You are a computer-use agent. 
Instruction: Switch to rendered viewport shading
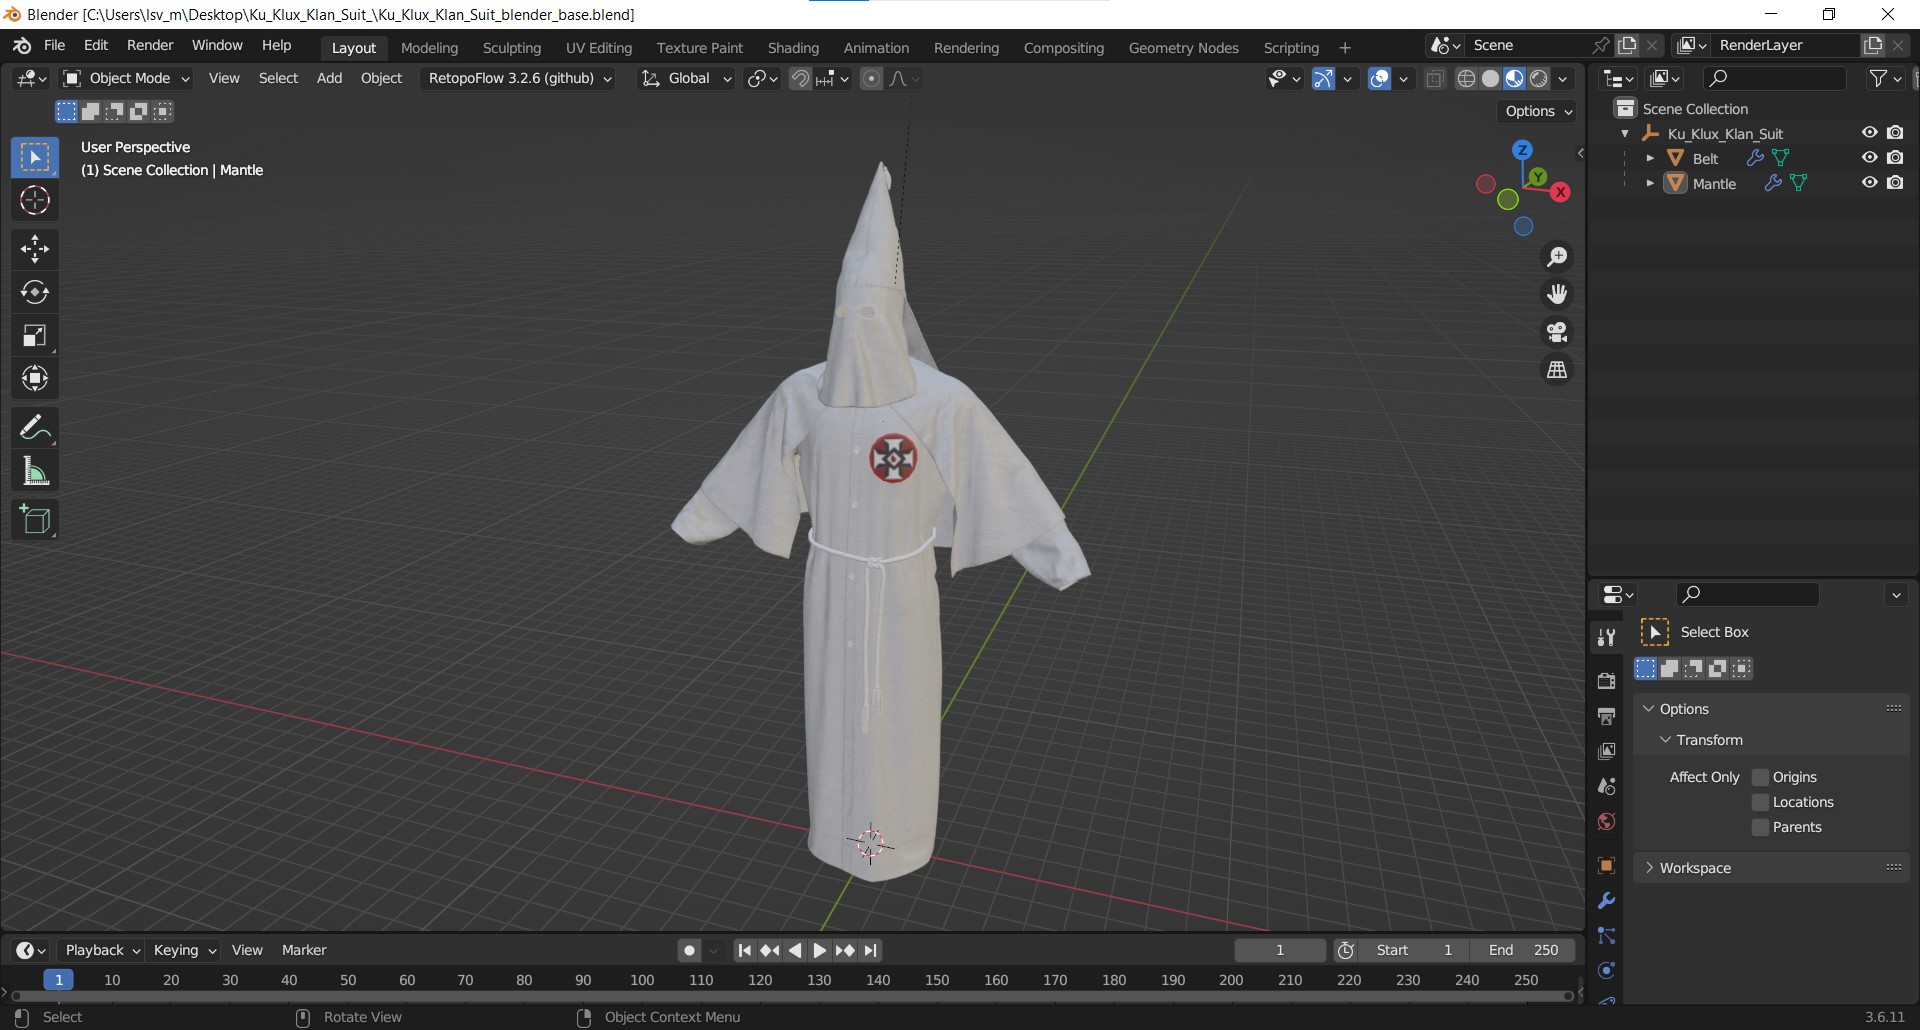coord(1539,79)
